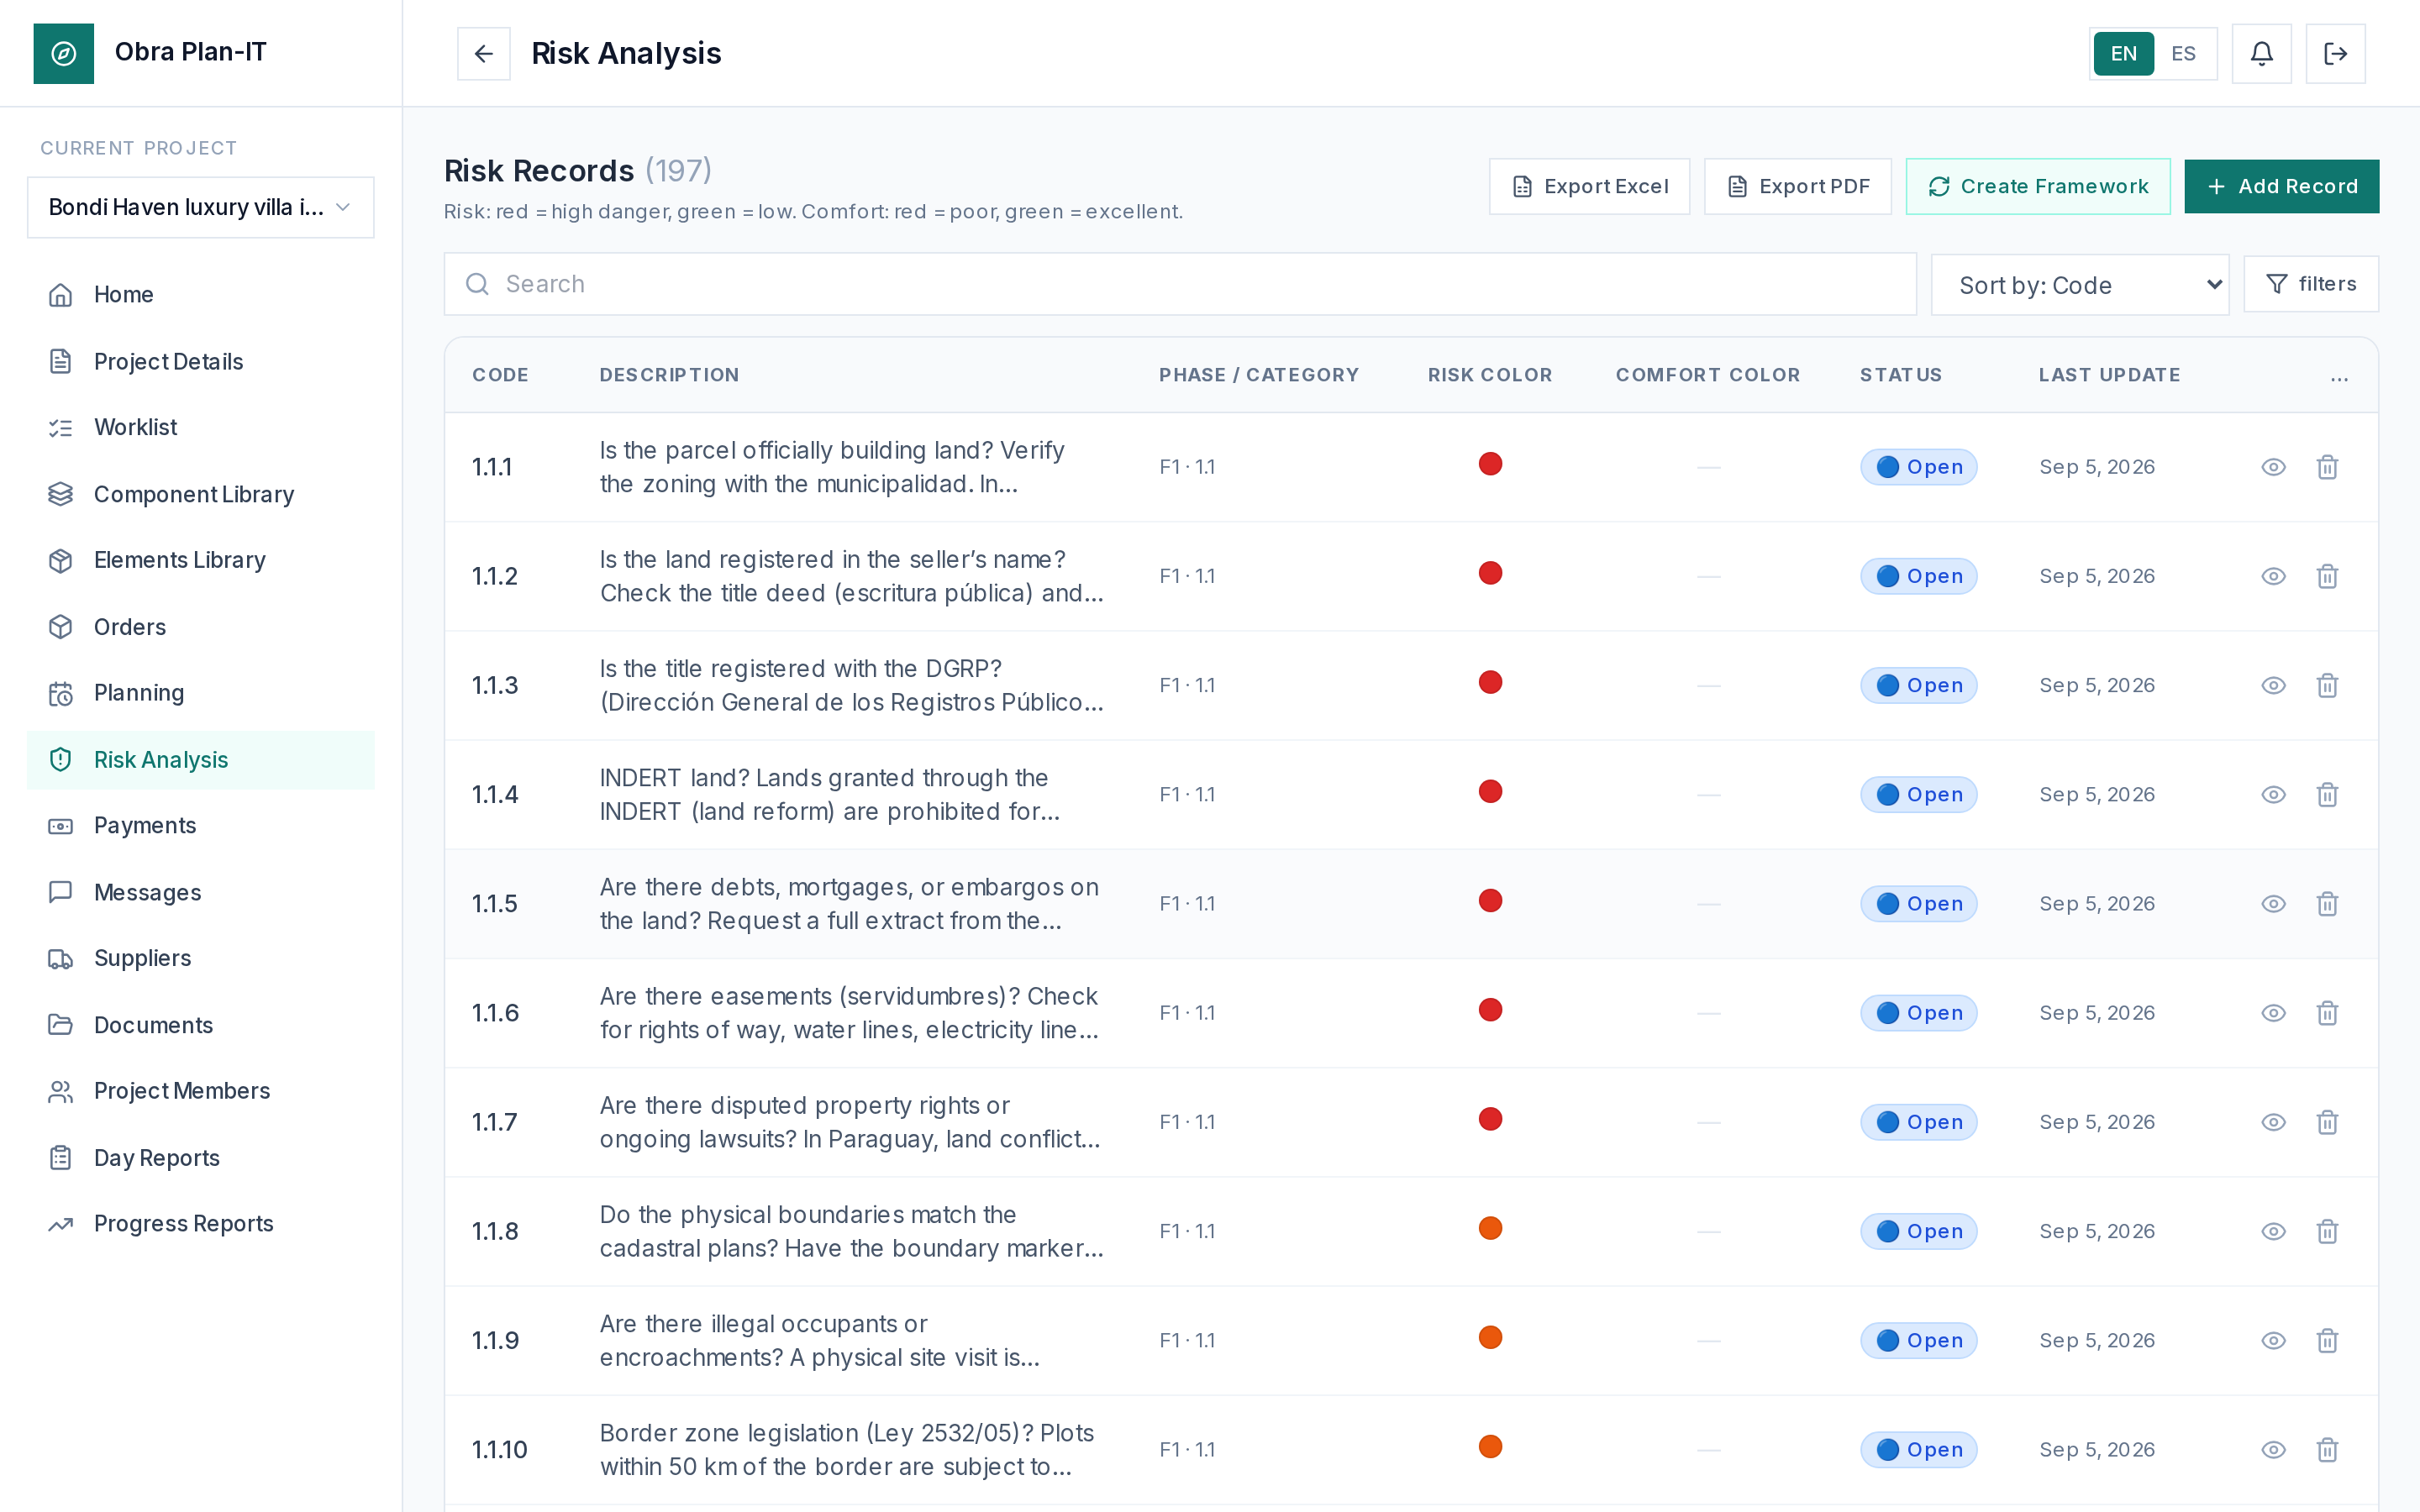
Task: View record 1.1.4 via its eye icon
Action: click(2273, 795)
